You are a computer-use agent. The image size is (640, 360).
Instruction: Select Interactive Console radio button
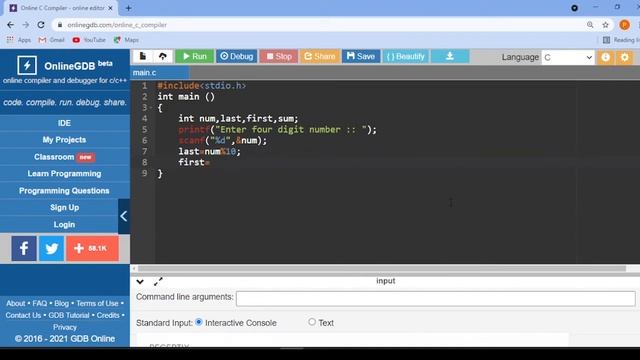(x=199, y=322)
